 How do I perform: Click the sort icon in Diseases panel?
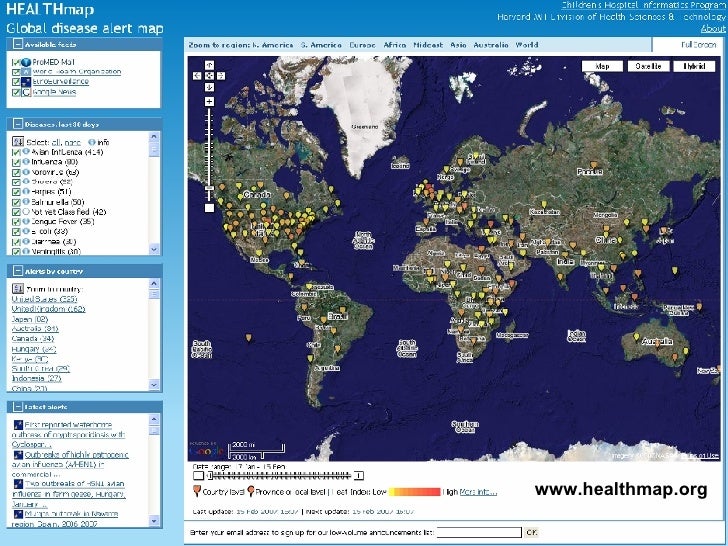18,142
